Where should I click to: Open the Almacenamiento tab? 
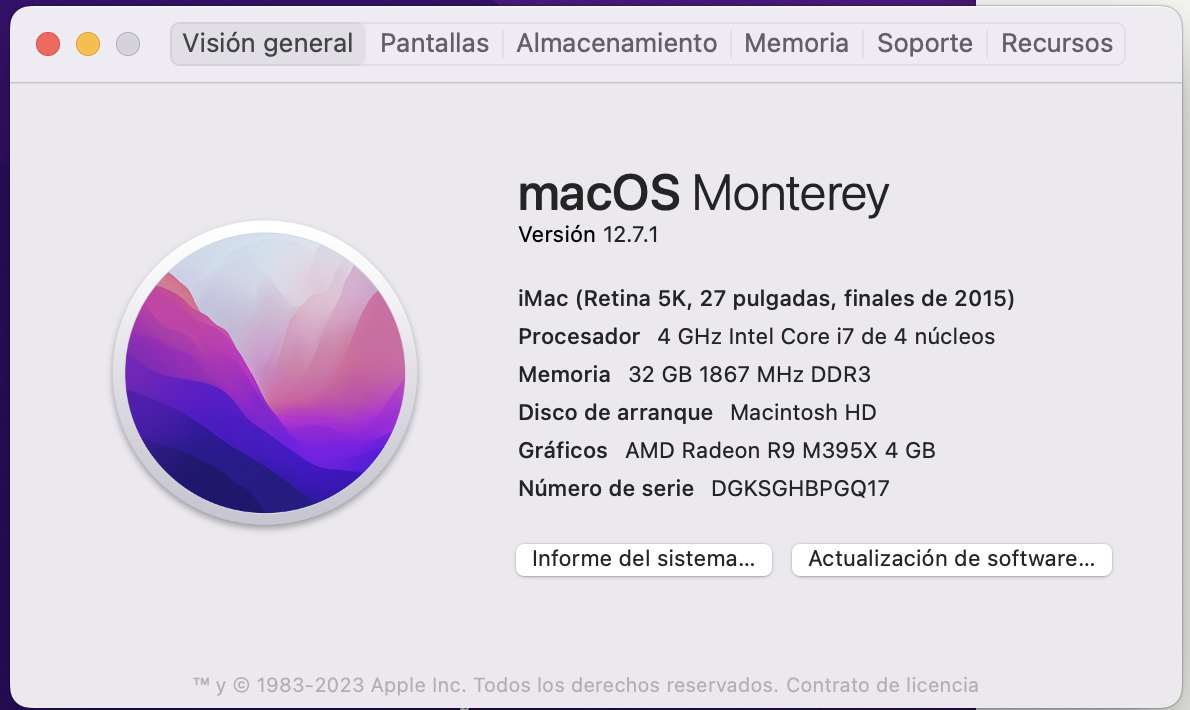(616, 44)
